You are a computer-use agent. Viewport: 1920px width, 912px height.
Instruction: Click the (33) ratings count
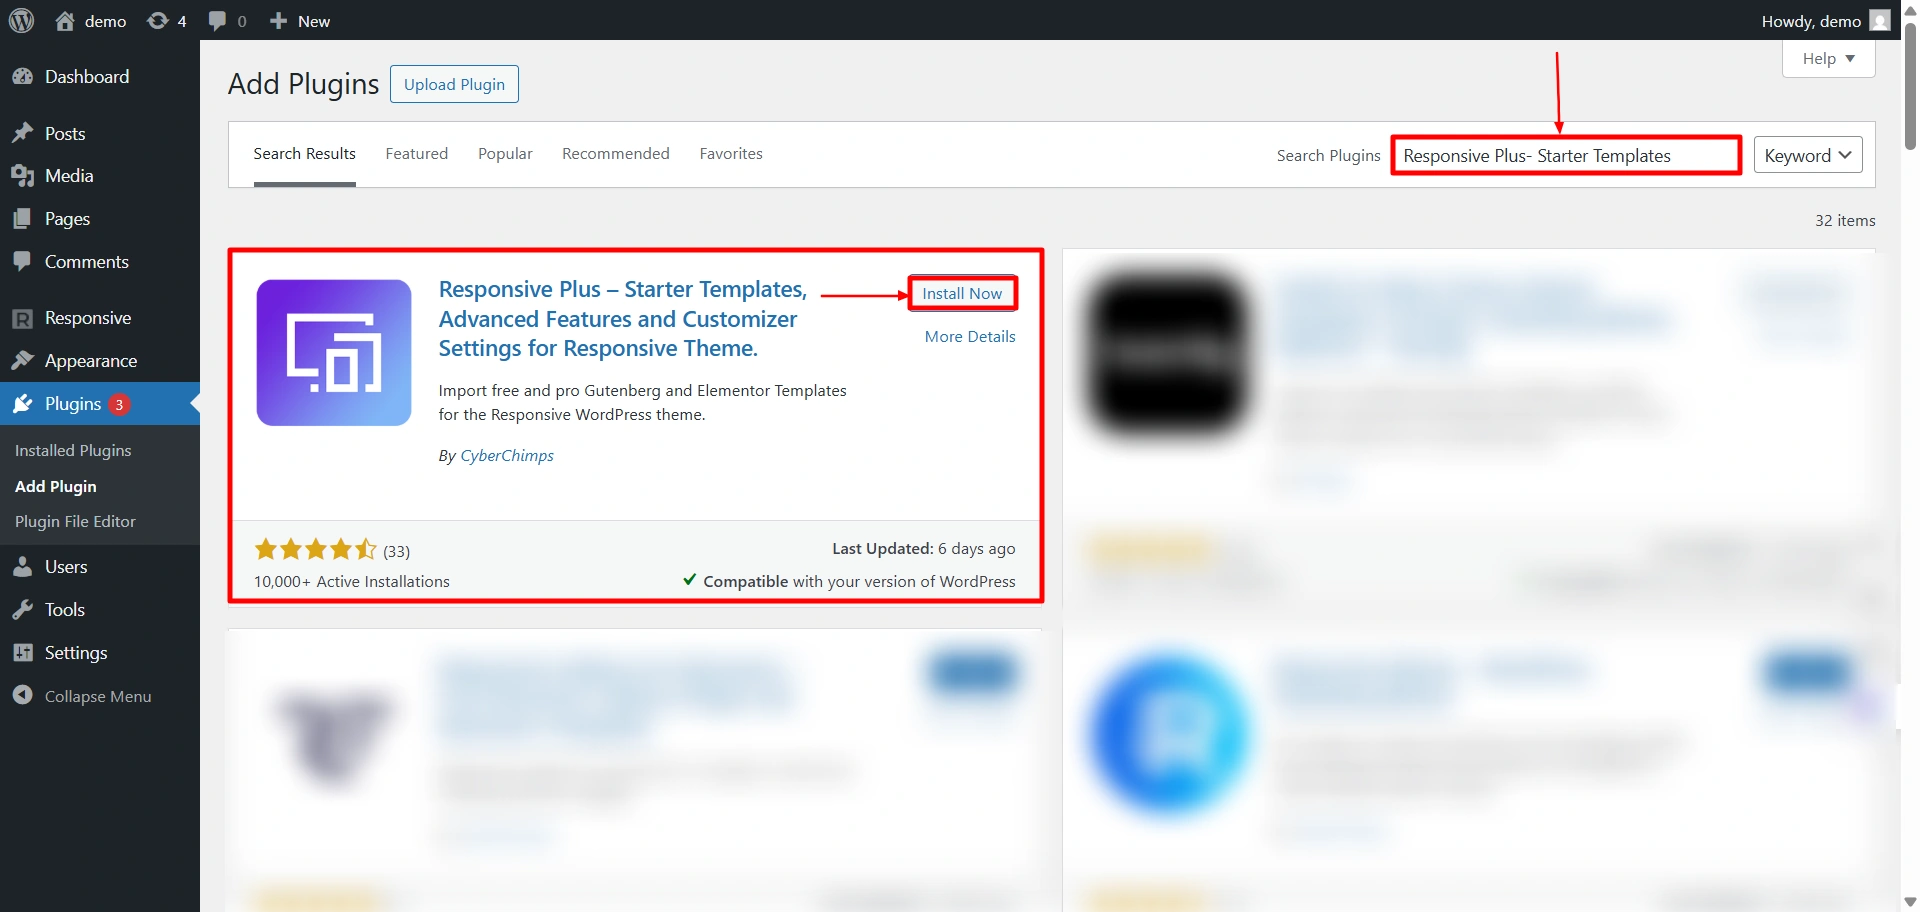[x=396, y=551]
